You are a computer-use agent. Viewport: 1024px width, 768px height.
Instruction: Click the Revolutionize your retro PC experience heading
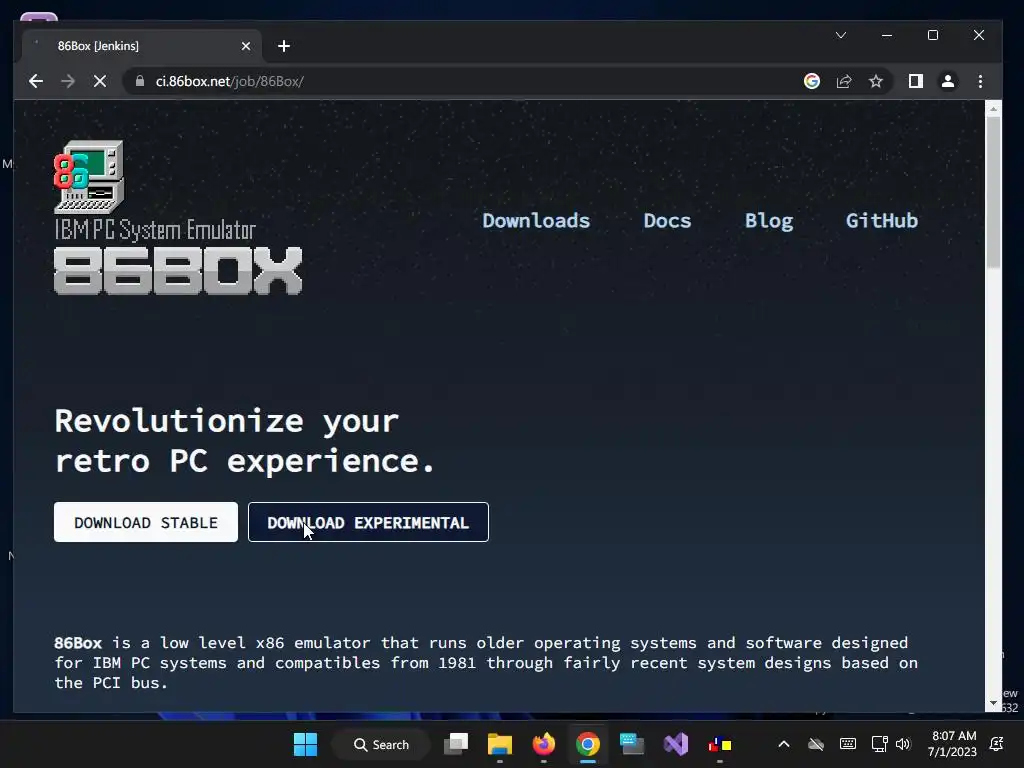coord(244,440)
